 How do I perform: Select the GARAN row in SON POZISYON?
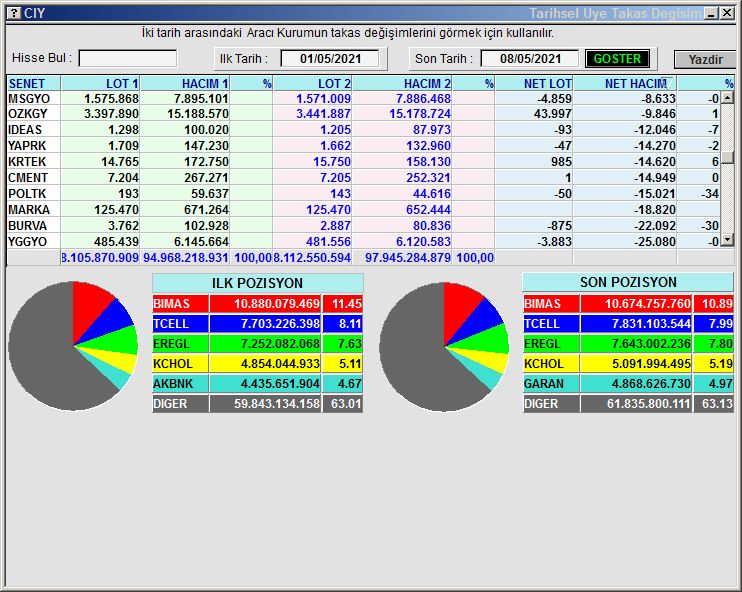click(627, 384)
